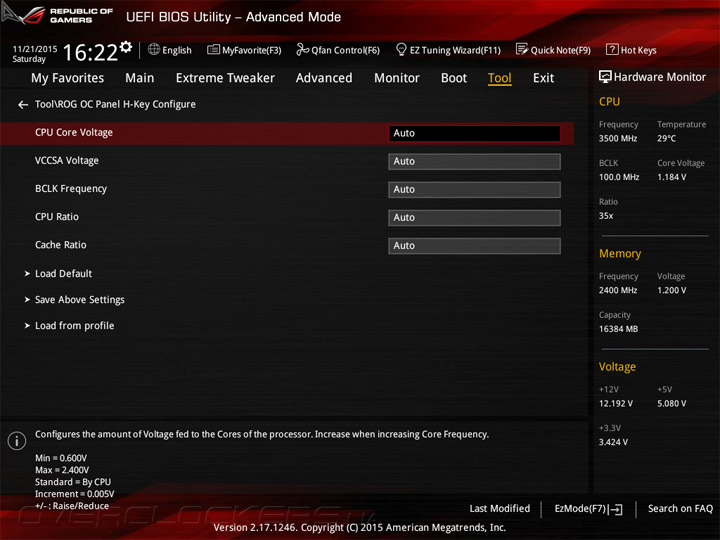Open the Boot tab

(454, 78)
